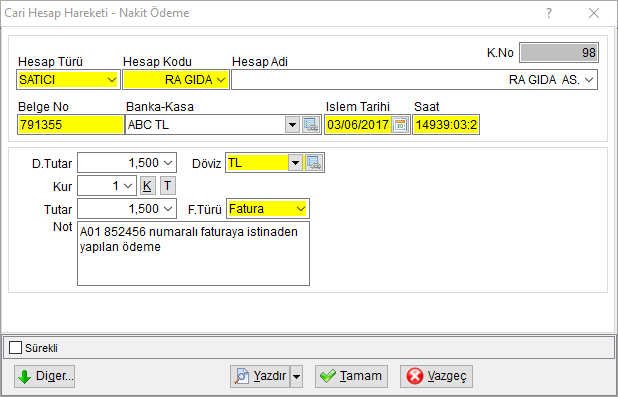This screenshot has height=397, width=618.
Task: Click the Saat time field
Action: pos(446,125)
